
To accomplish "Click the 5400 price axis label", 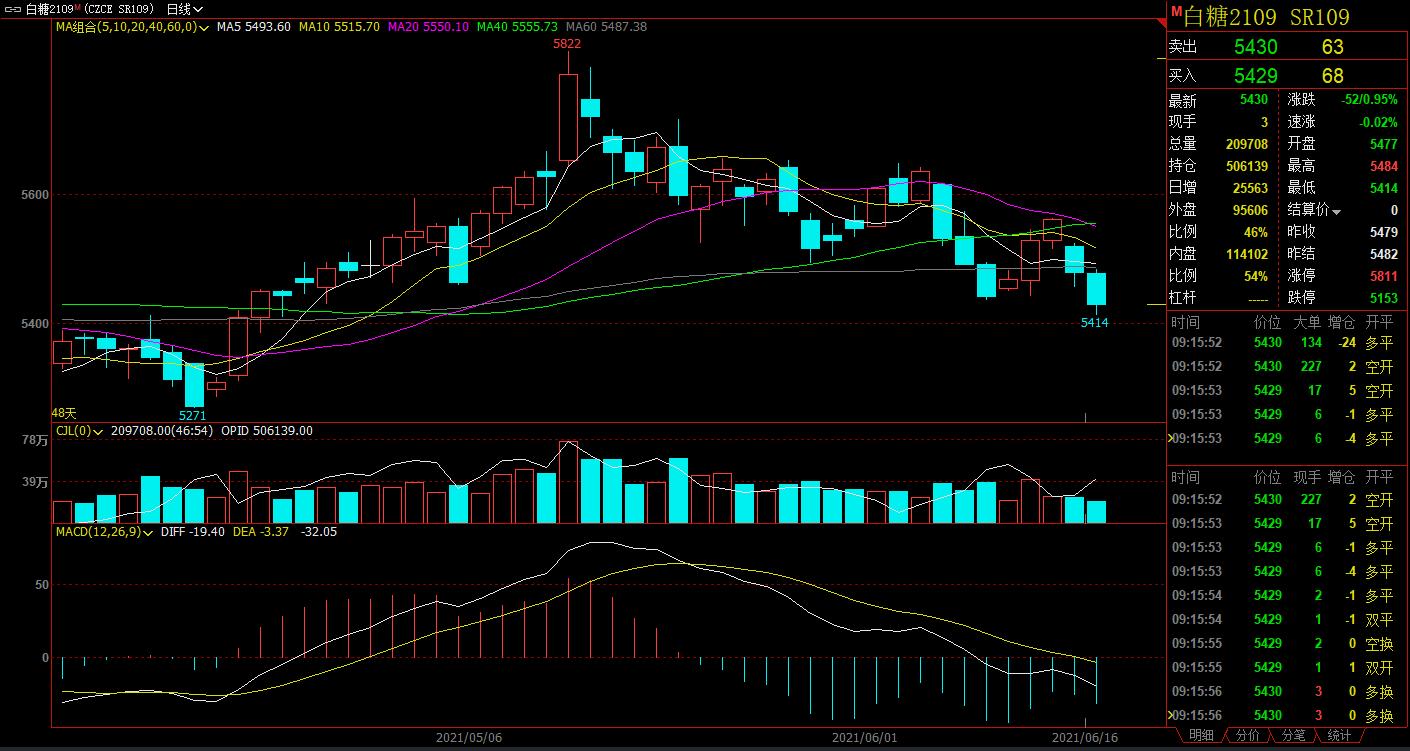I will [34, 324].
